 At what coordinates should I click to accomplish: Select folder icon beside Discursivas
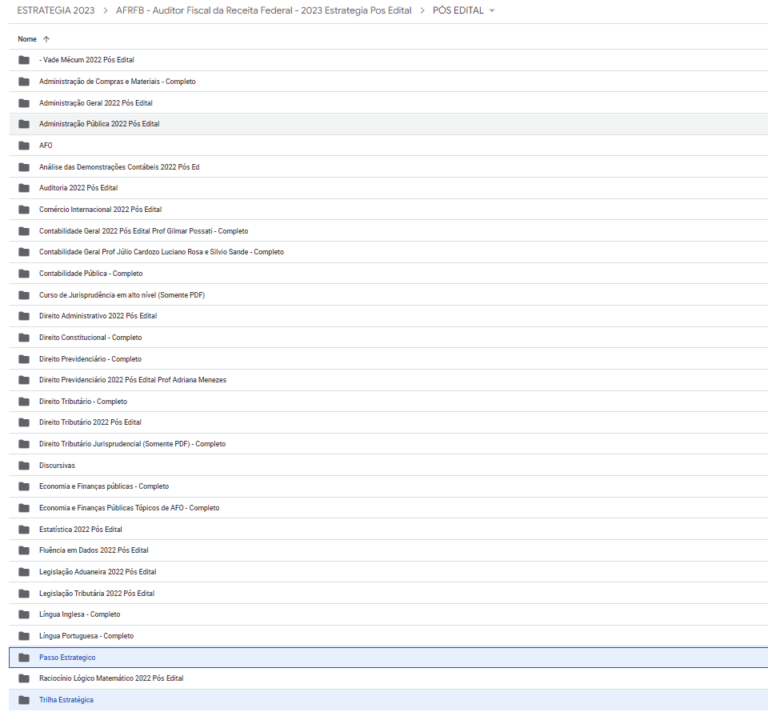pyautogui.click(x=24, y=465)
